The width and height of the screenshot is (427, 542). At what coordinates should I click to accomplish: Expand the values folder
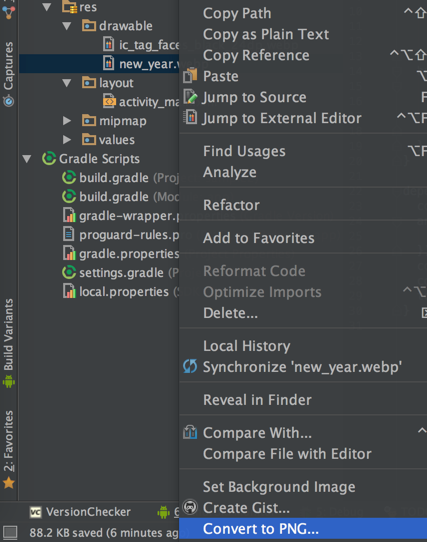(67, 140)
